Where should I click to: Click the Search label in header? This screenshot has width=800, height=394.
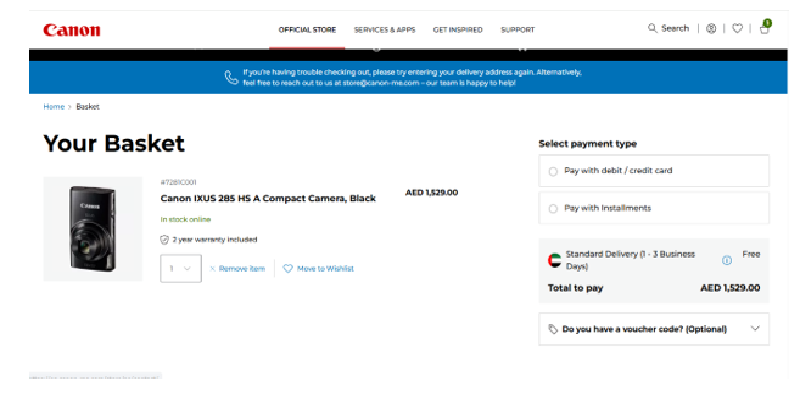click(675, 29)
